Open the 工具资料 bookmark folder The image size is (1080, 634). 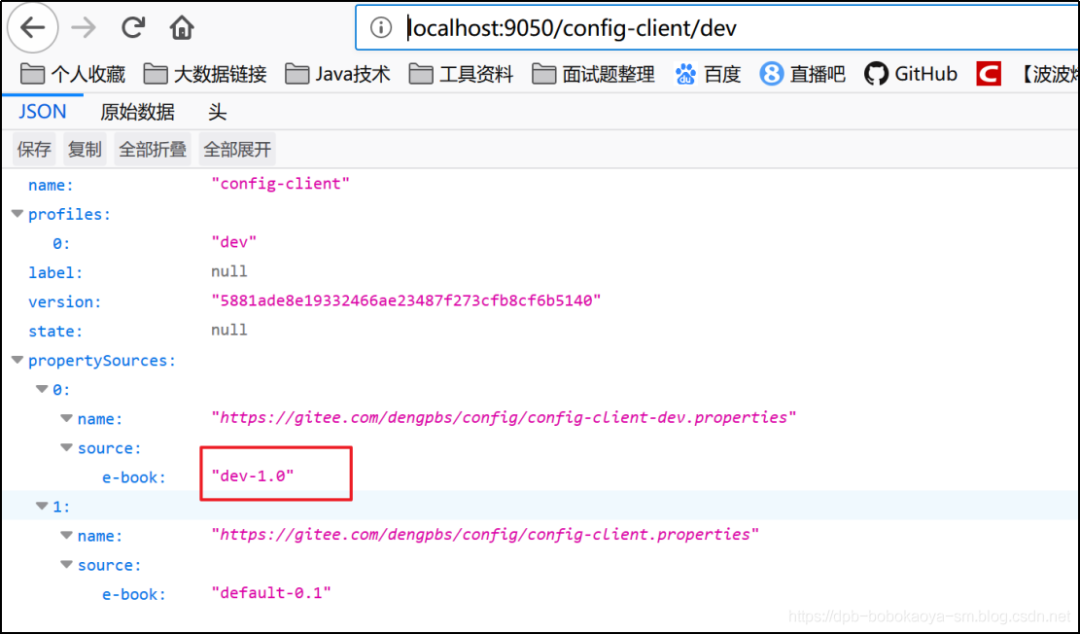pos(461,74)
